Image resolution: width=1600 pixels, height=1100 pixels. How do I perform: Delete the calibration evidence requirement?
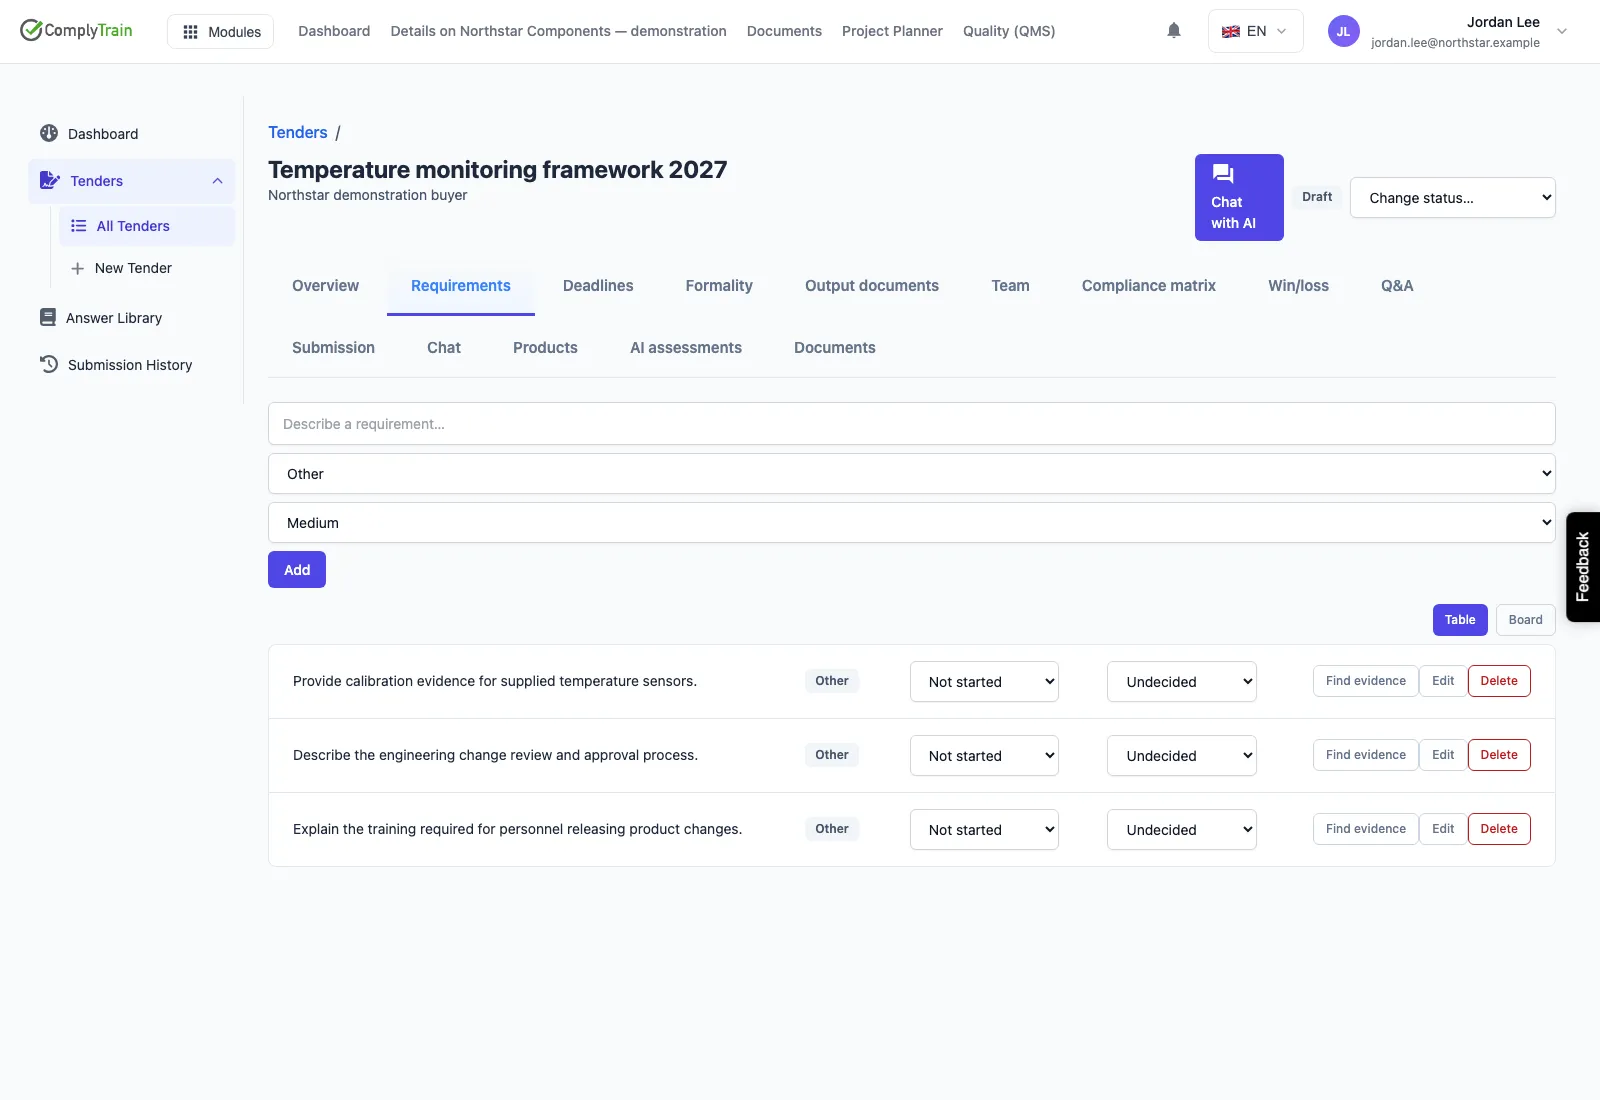point(1499,680)
